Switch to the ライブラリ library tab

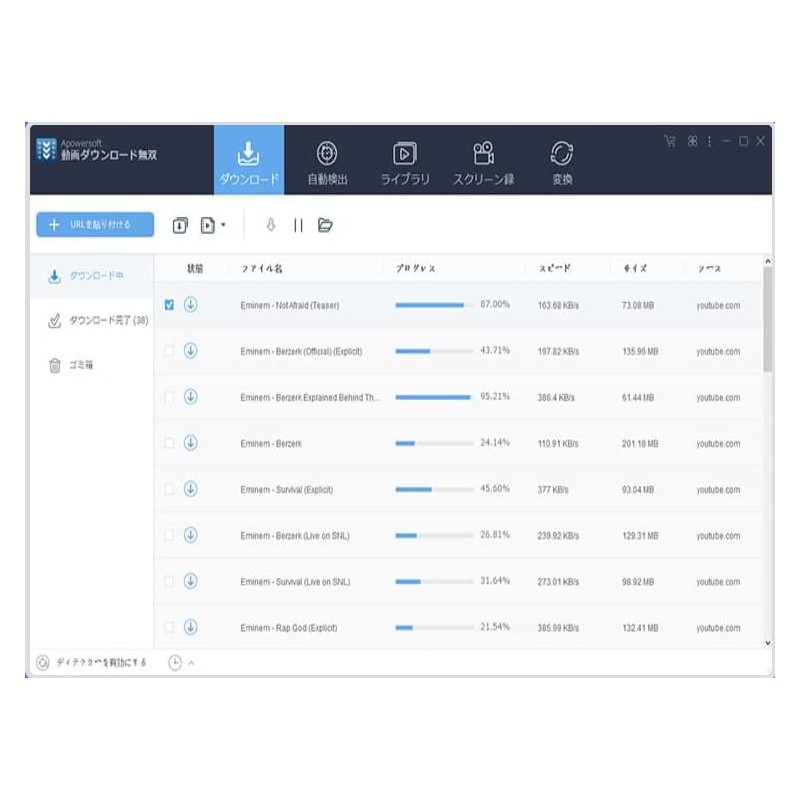tap(405, 162)
